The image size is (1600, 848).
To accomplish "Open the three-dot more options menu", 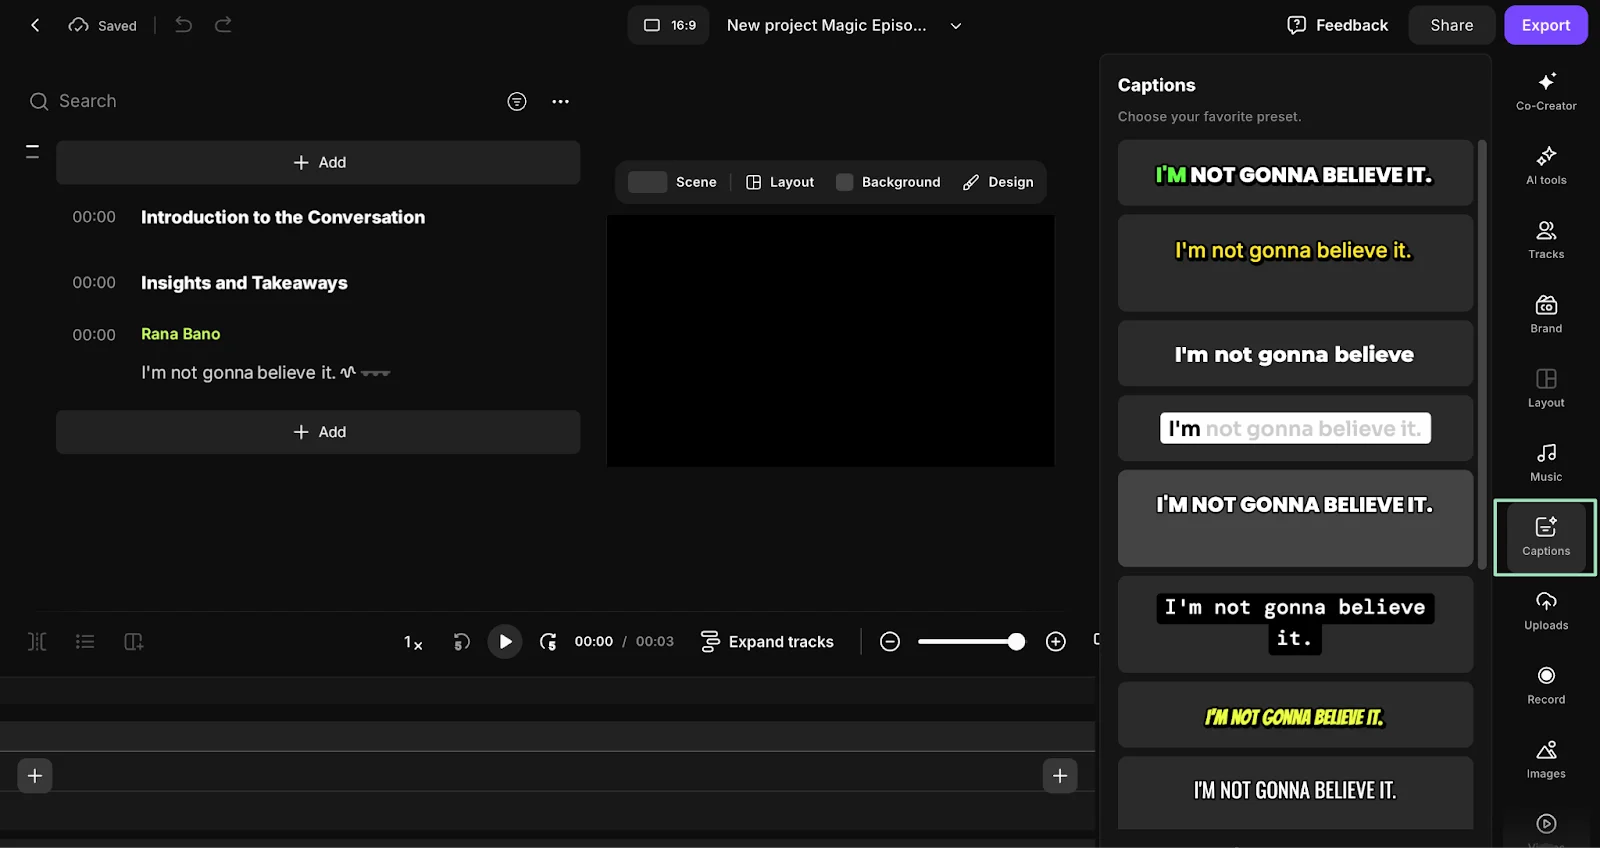I will [560, 101].
